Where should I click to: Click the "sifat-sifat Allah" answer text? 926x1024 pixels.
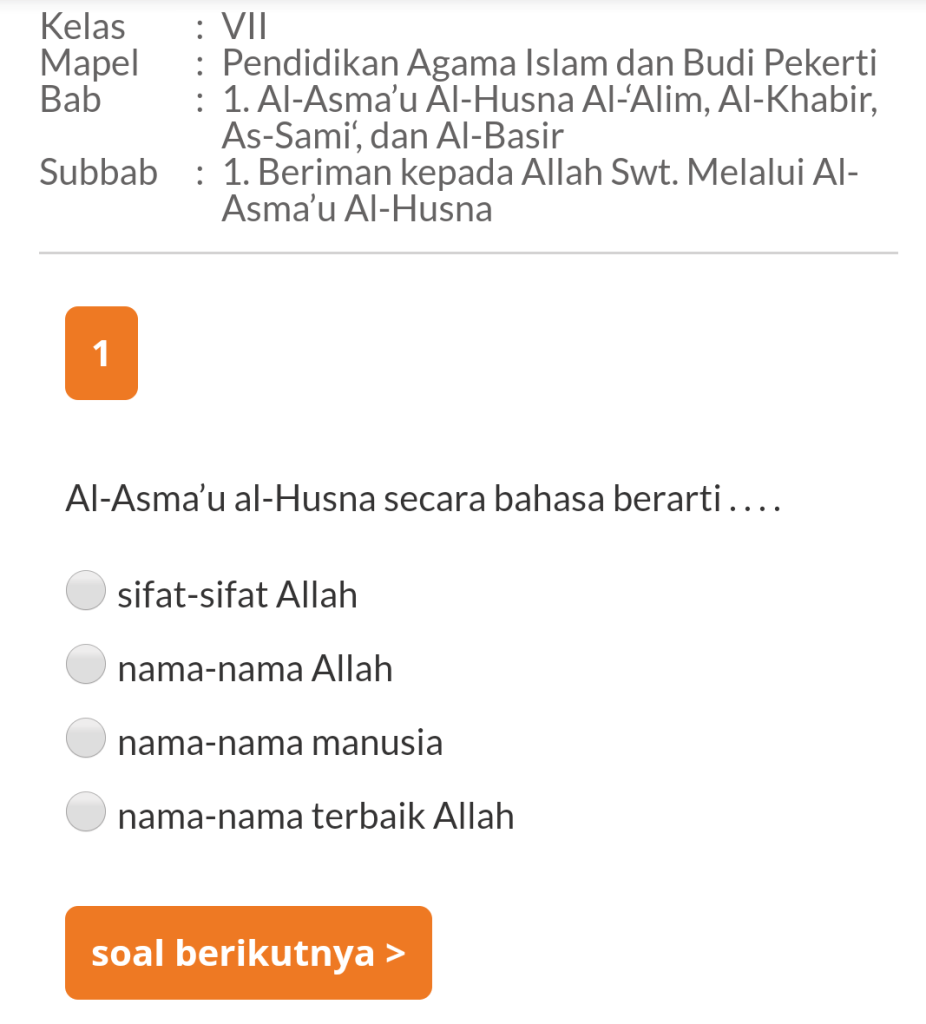237,596
